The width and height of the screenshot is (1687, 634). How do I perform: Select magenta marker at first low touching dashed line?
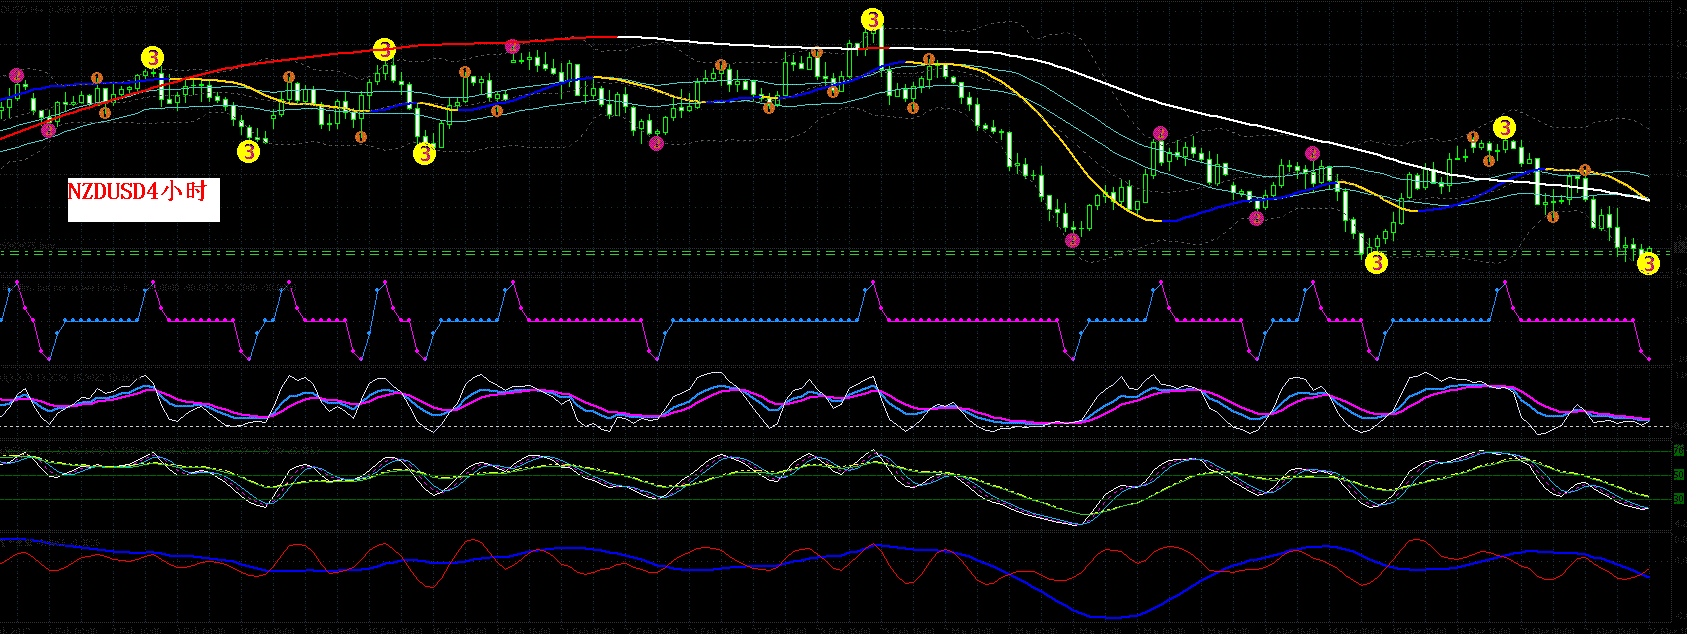(x=1073, y=240)
